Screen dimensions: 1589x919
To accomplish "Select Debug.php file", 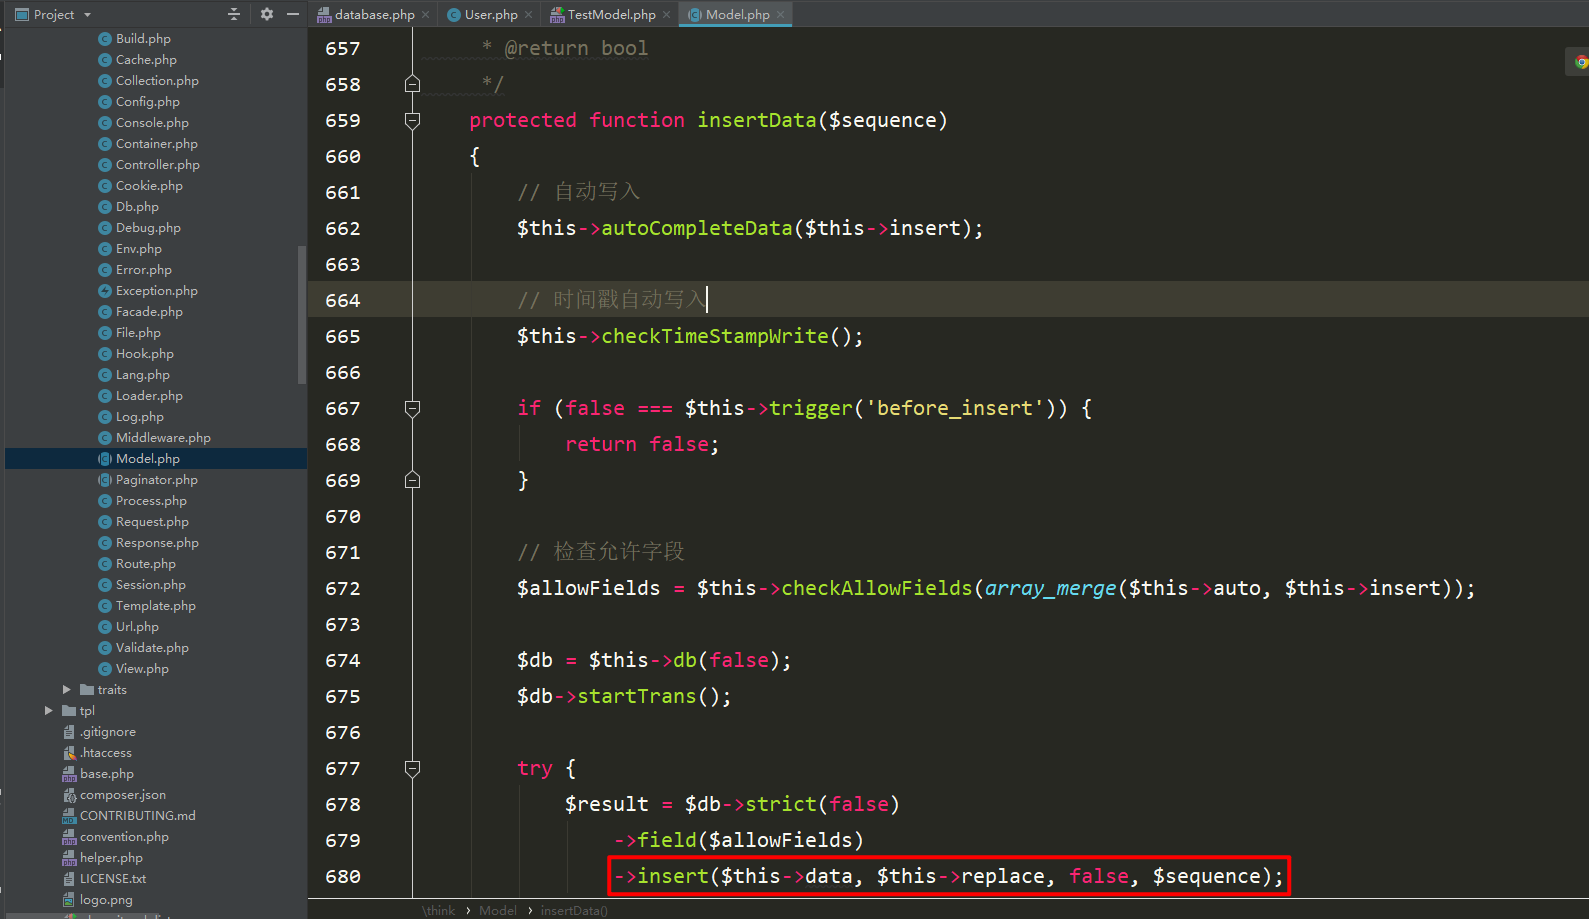I will click(148, 228).
